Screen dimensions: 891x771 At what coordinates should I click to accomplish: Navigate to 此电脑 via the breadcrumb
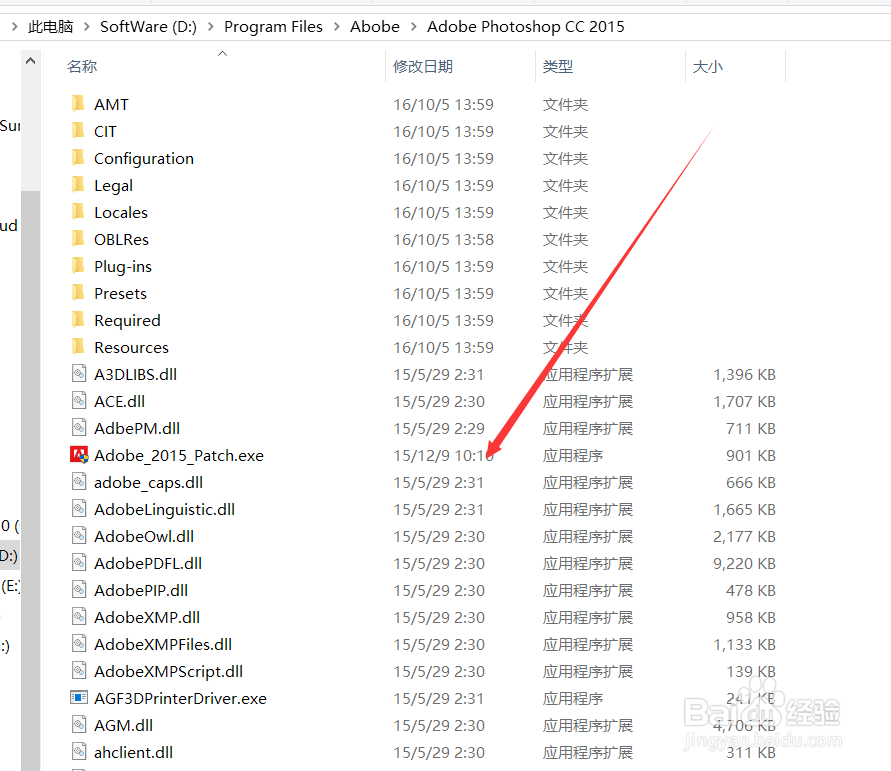click(51, 27)
